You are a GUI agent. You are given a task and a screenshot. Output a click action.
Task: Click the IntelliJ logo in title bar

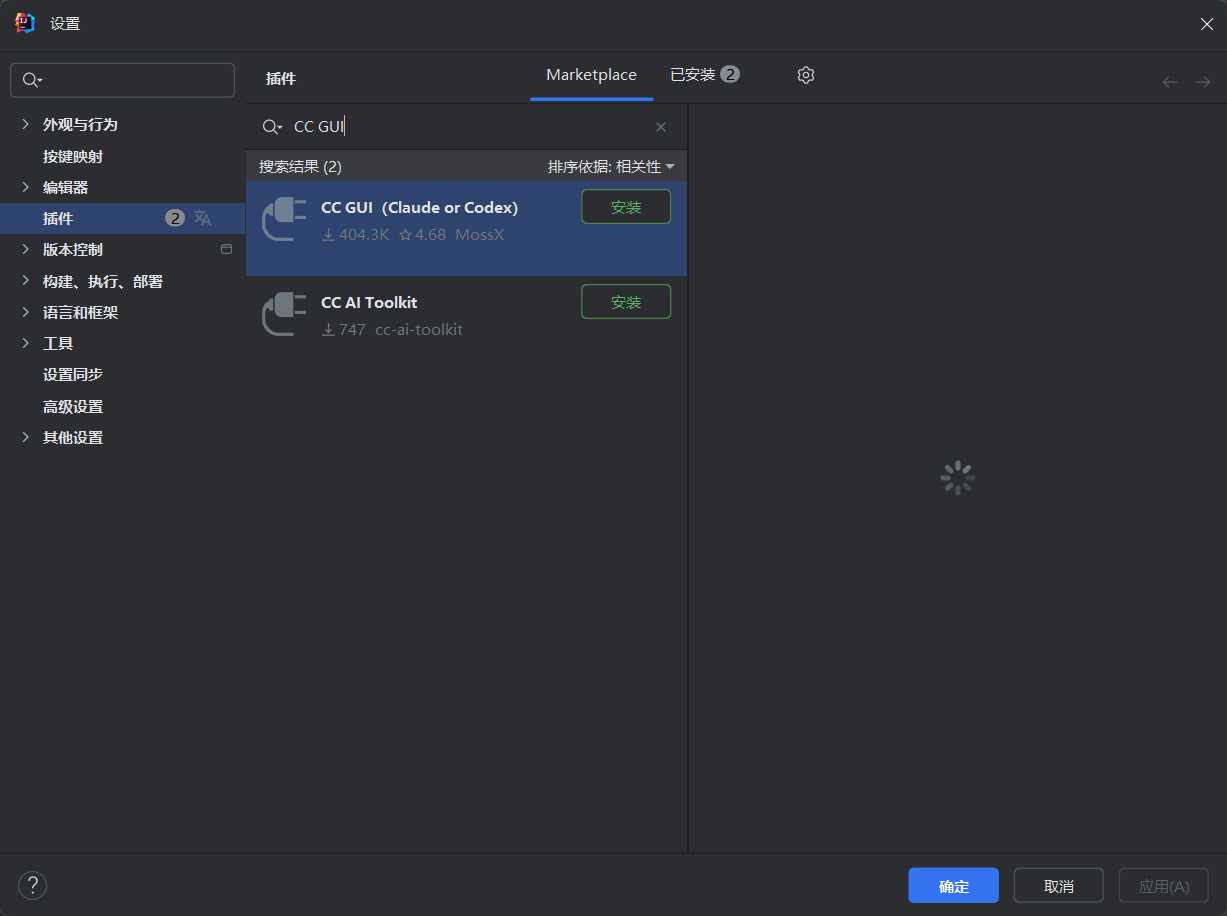pos(25,23)
